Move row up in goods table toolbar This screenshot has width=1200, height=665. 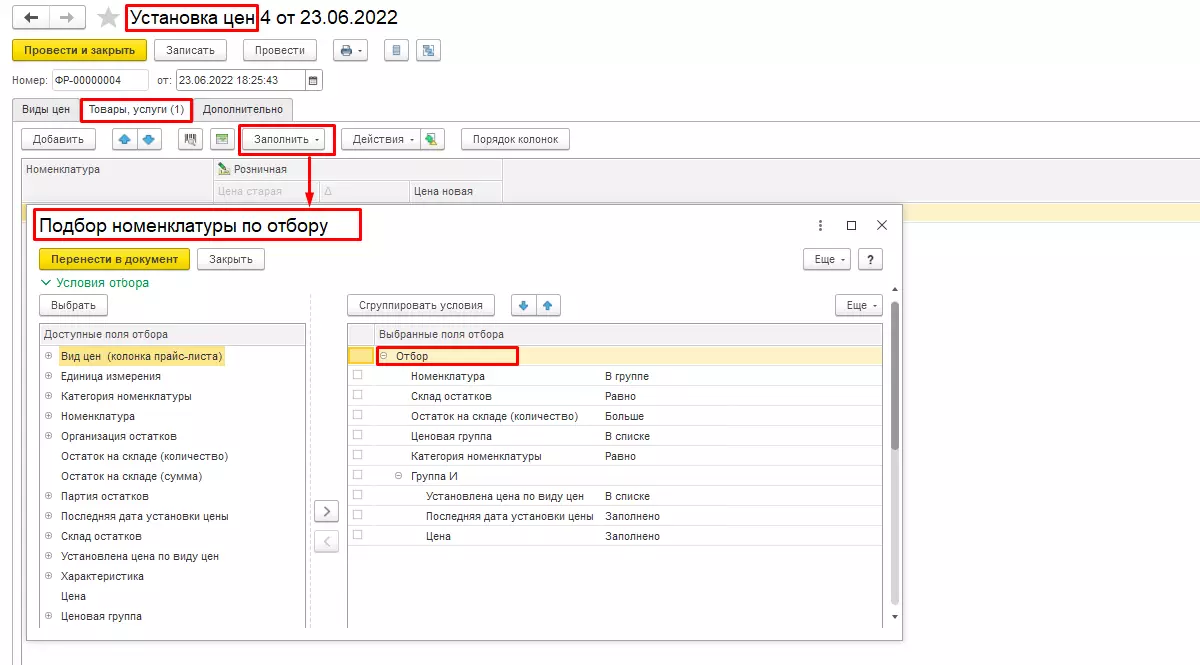tap(125, 139)
